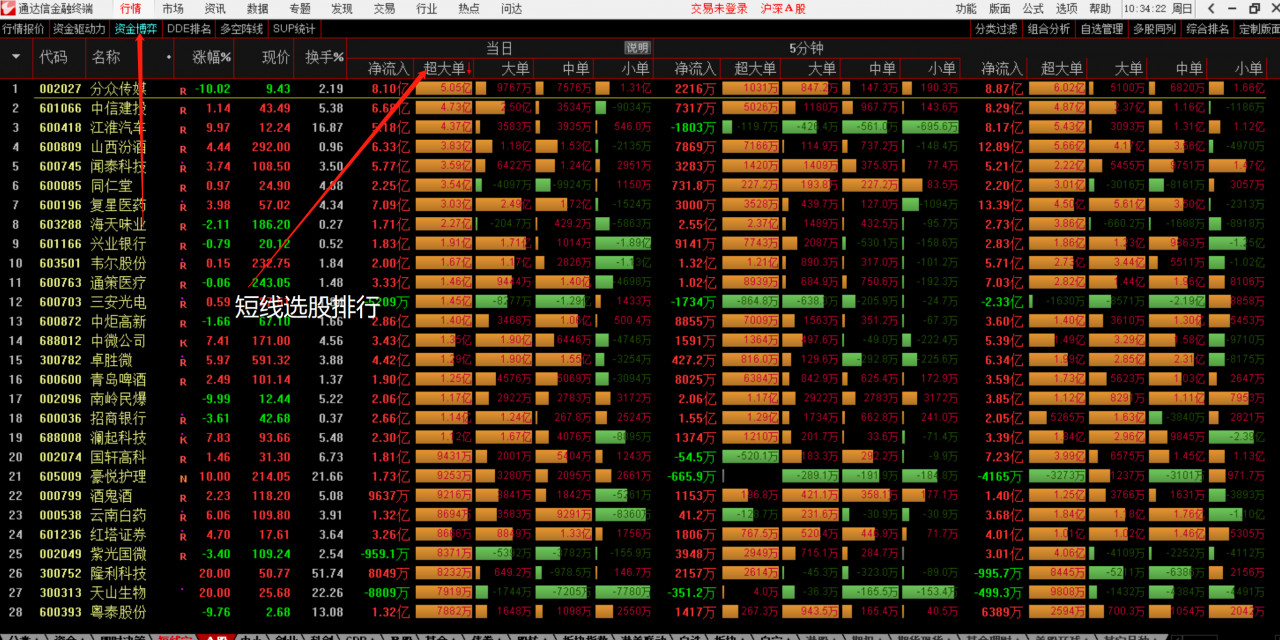The height and width of the screenshot is (640, 1280).
Task: Click the R margin marker on 中信建投 row
Action: pyautogui.click(x=183, y=109)
